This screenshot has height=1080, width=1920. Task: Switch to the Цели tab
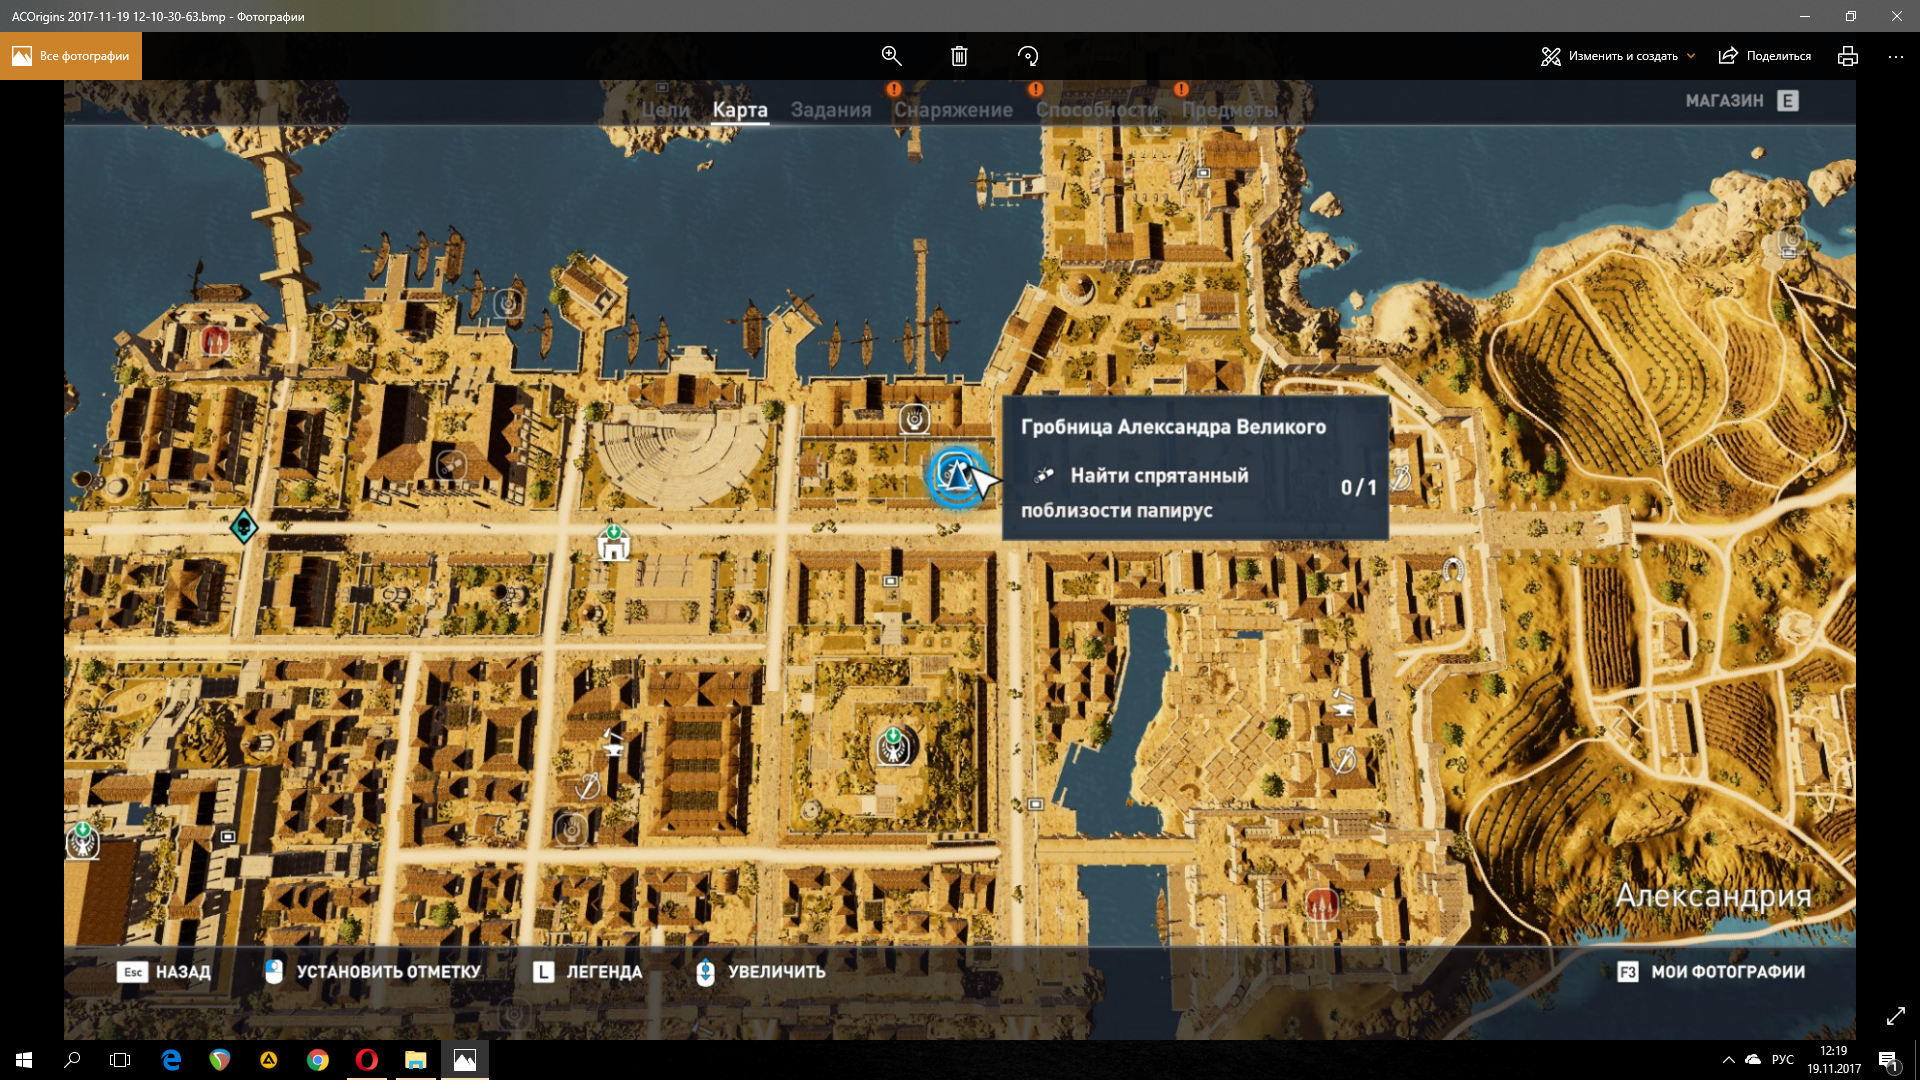pyautogui.click(x=666, y=110)
